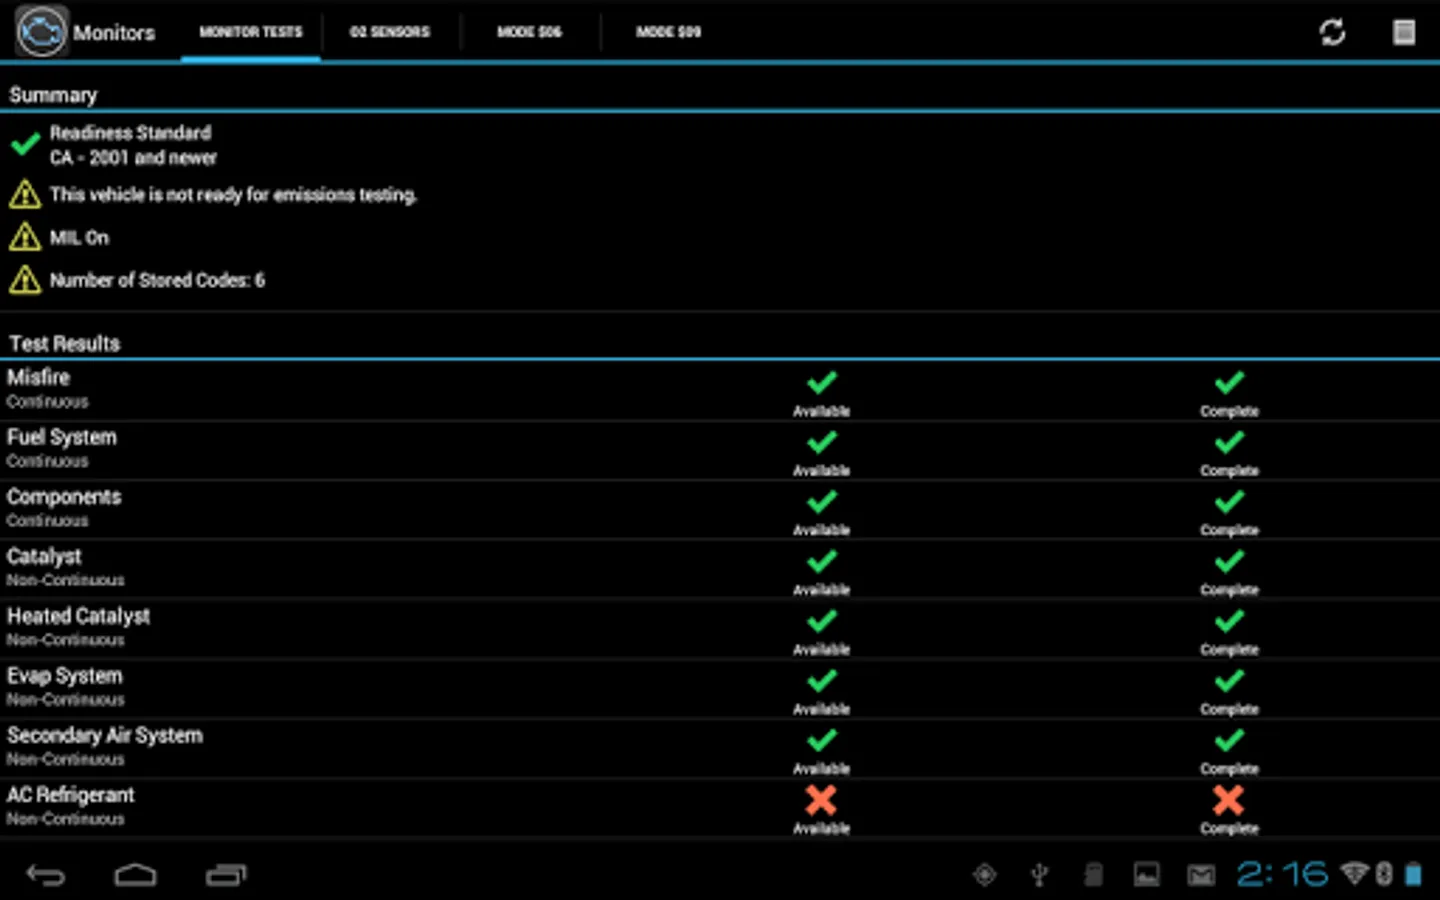Click Evap System Complete checkmark
1440x900 pixels.
1229,680
